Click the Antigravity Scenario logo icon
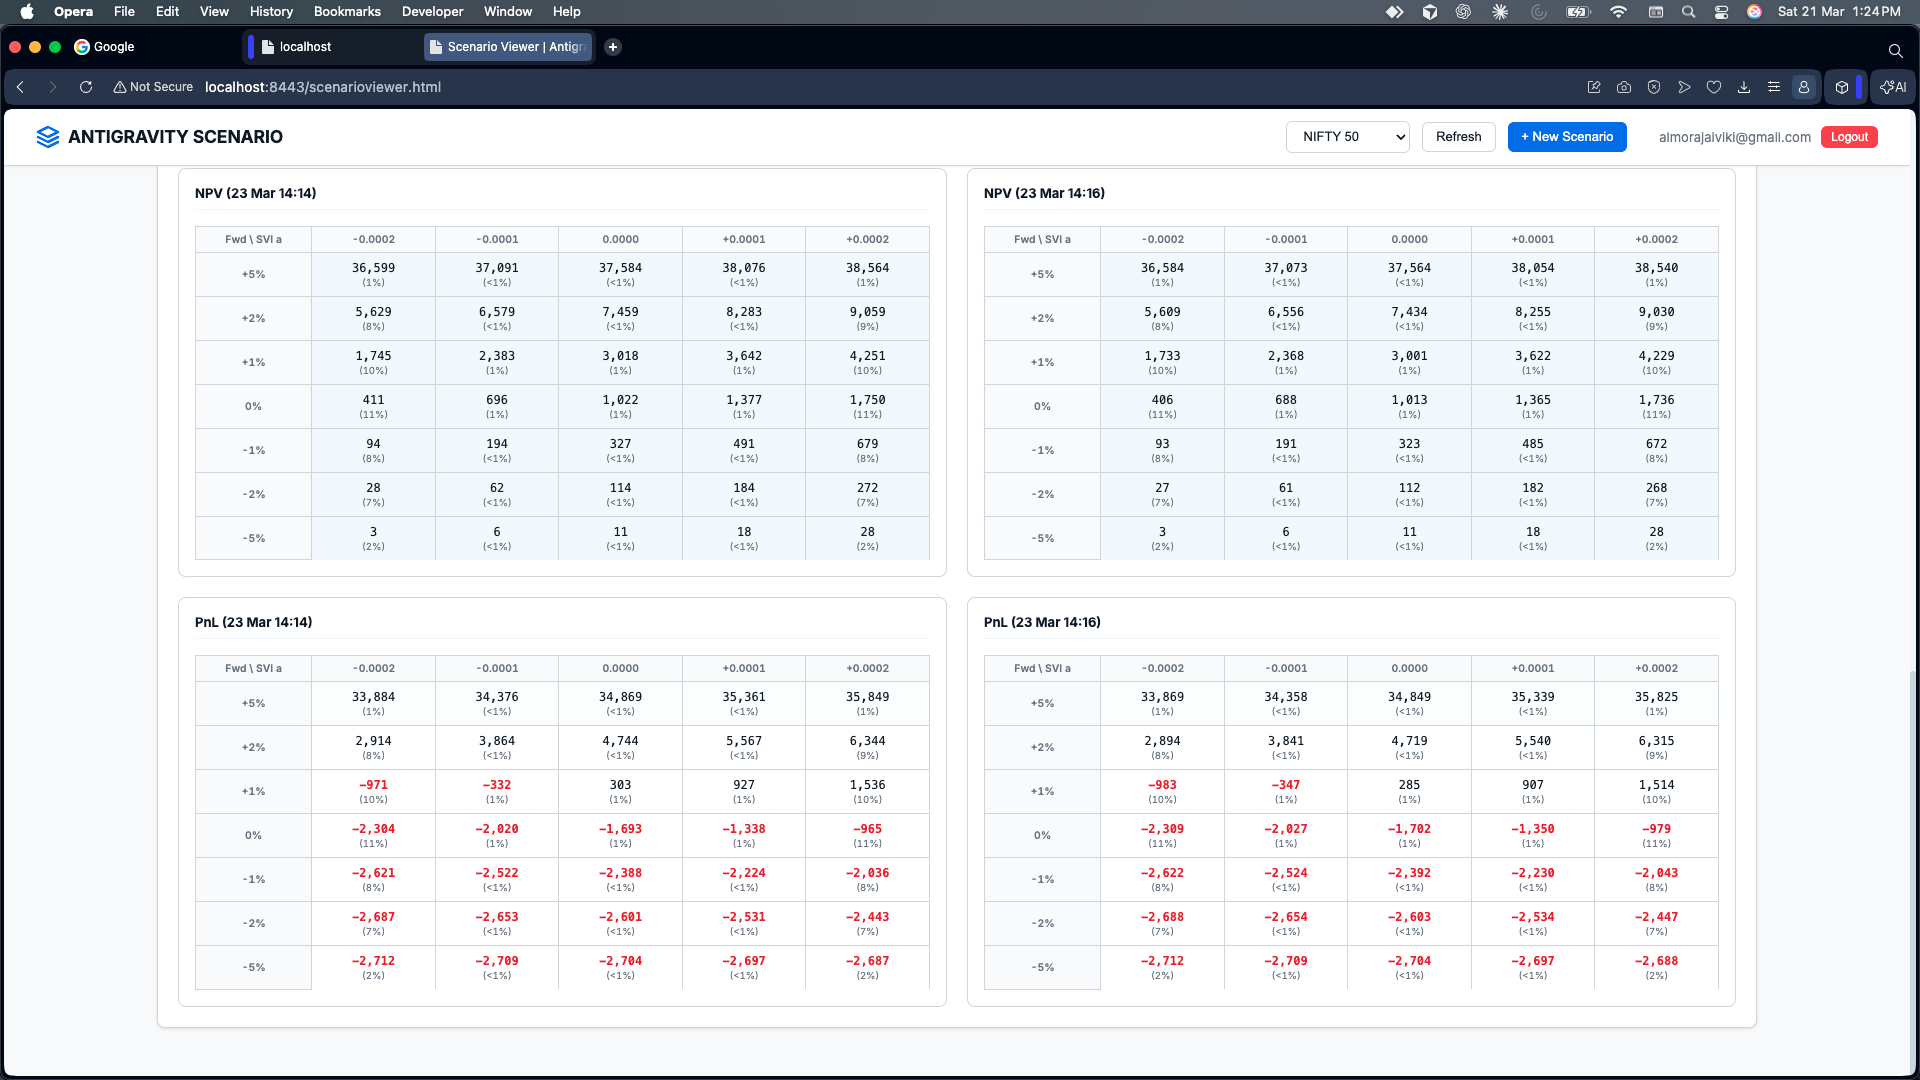The height and width of the screenshot is (1080, 1920). 47,137
